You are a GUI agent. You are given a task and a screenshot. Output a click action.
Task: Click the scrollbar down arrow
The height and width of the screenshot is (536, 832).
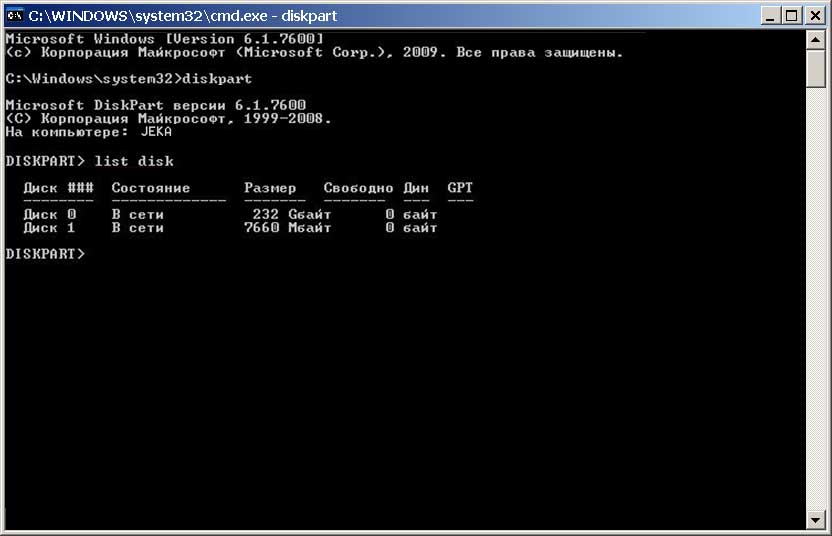(x=815, y=519)
